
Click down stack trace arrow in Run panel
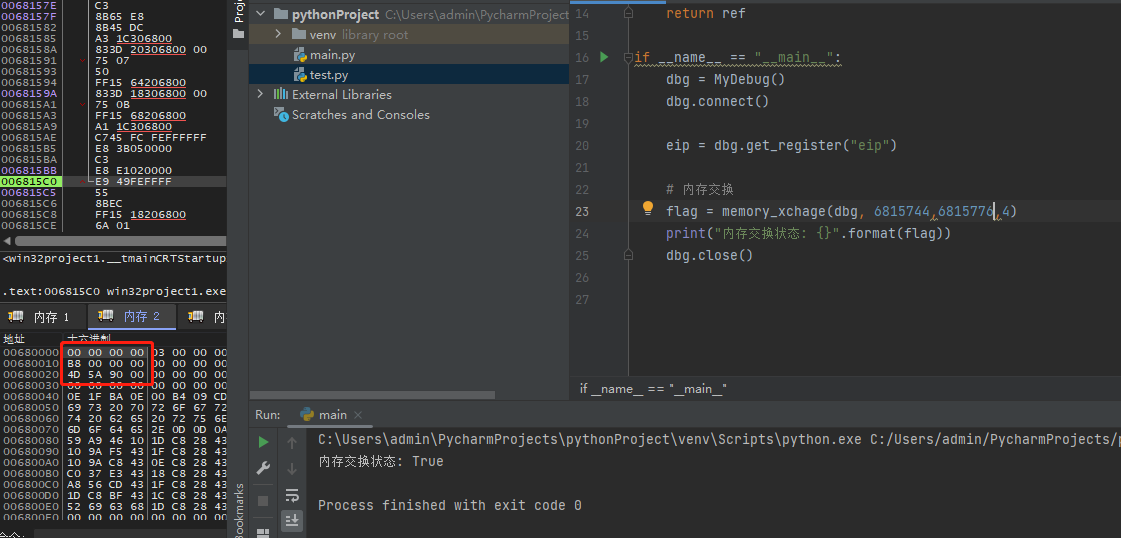click(x=292, y=469)
